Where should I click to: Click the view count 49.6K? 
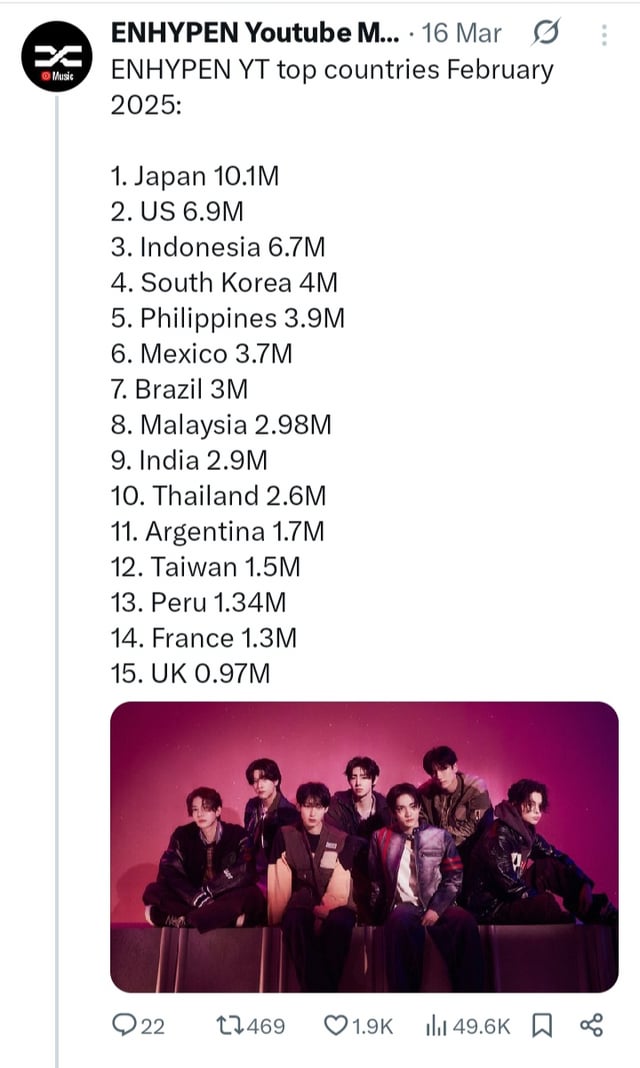(x=482, y=1026)
